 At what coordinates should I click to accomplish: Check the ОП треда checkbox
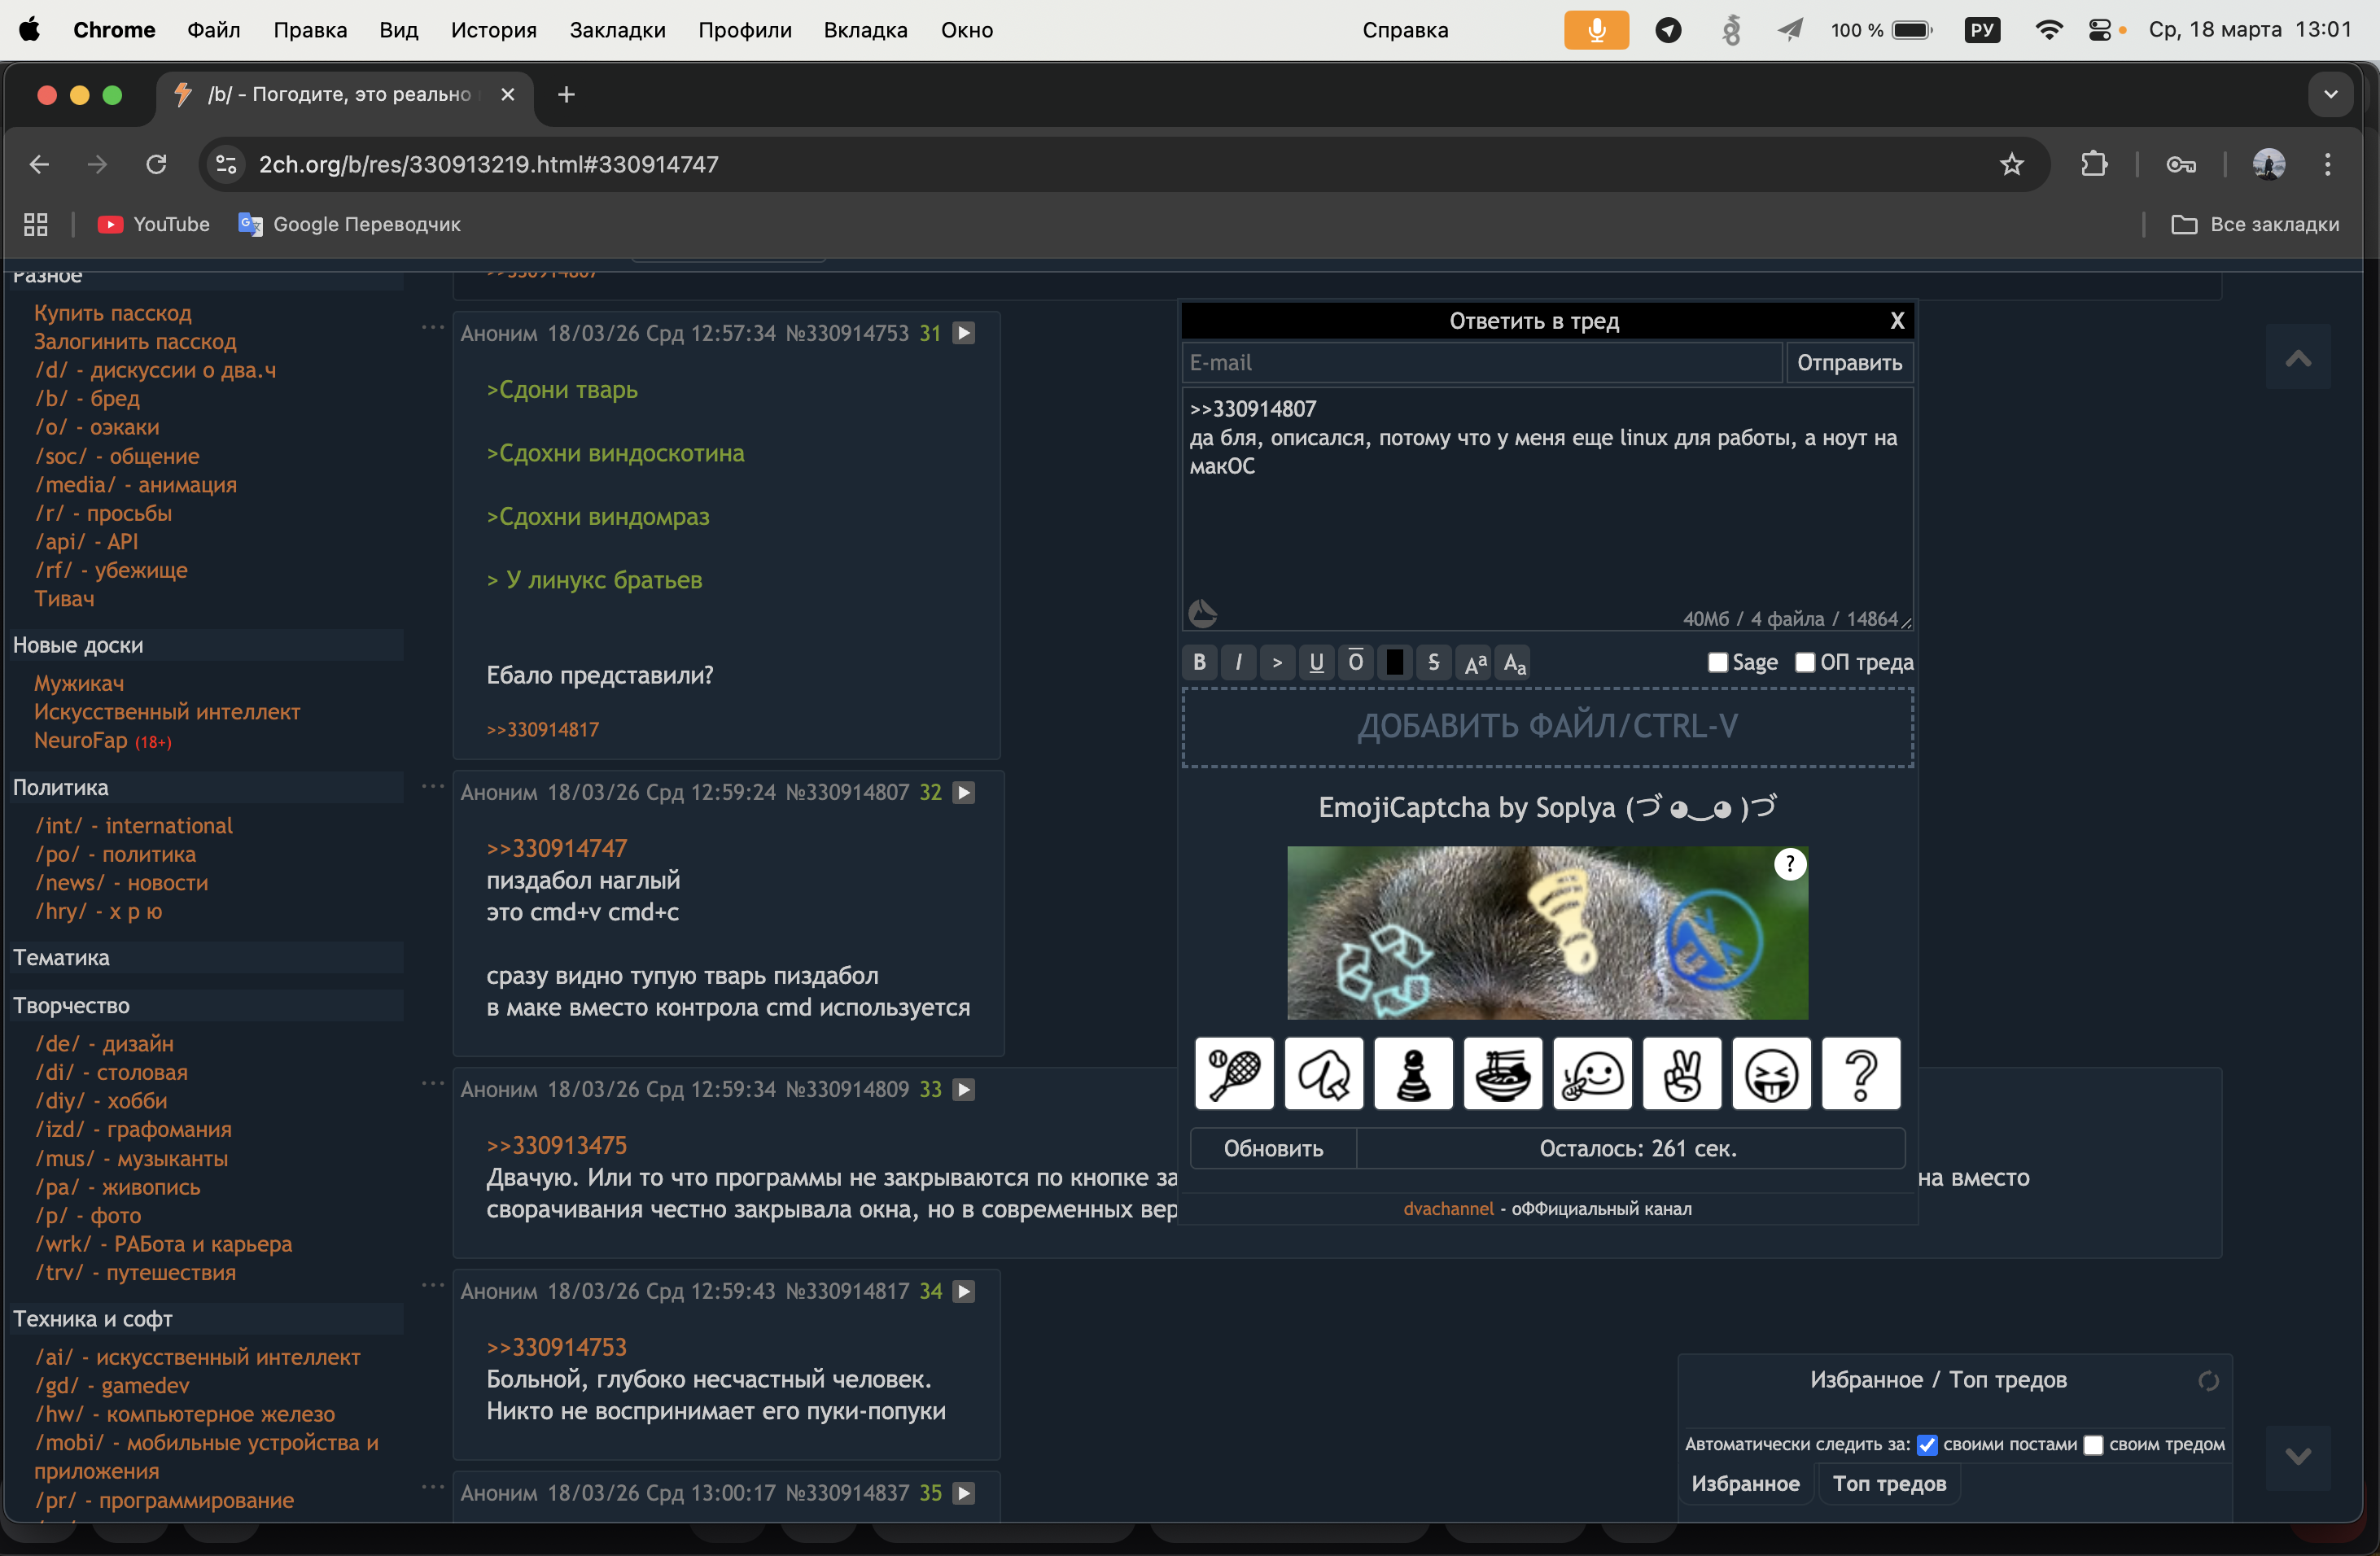1804,663
